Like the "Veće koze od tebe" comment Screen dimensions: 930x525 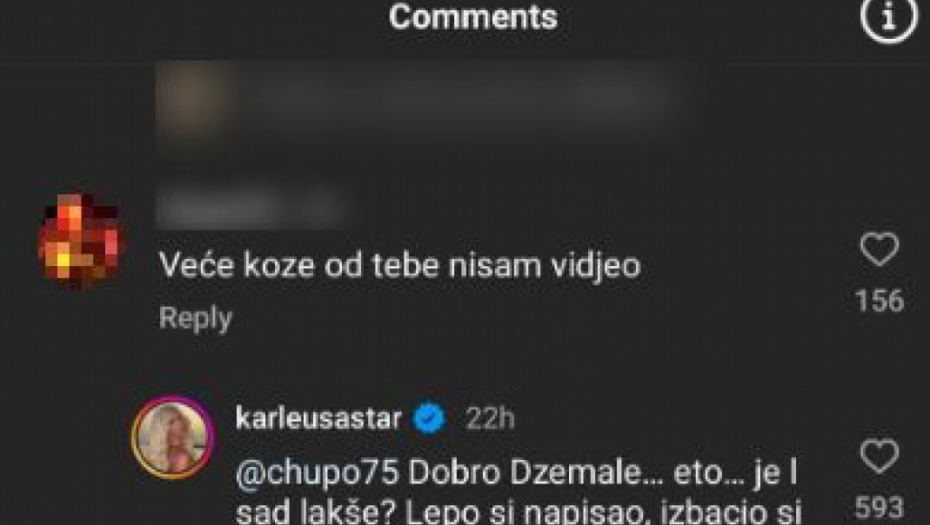[x=880, y=249]
